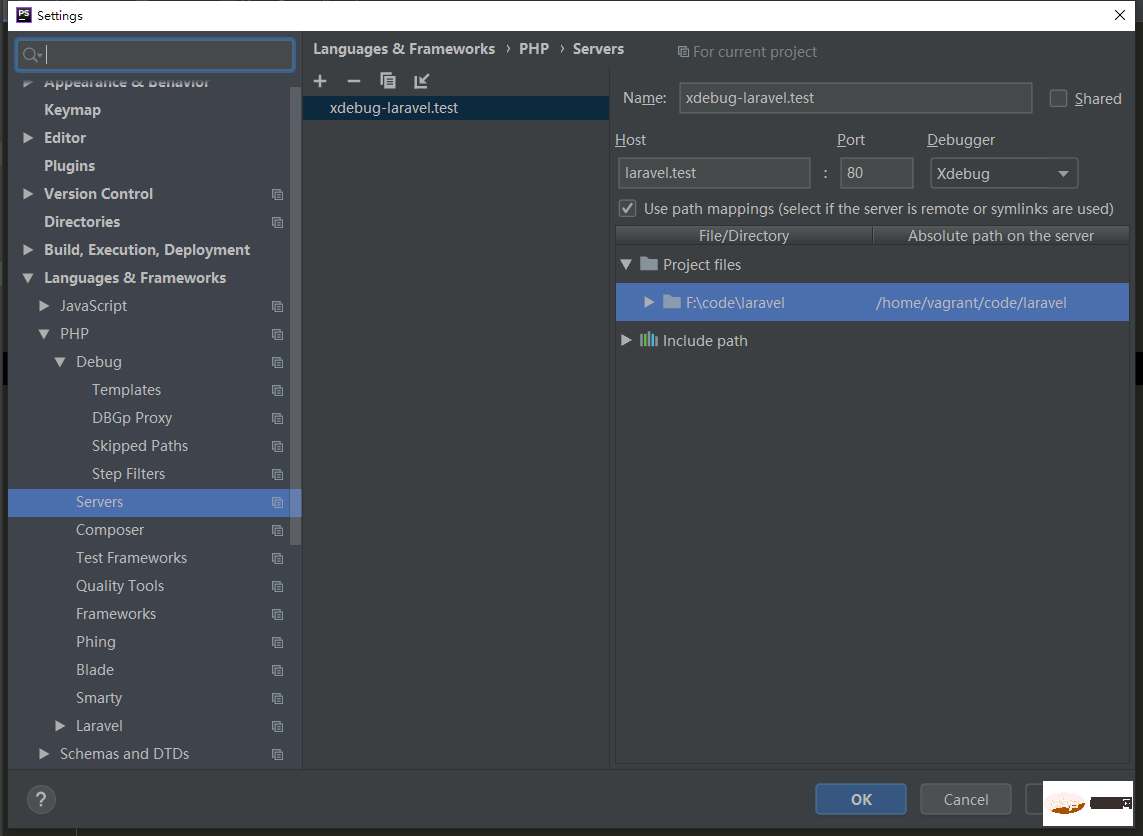Click the Port field showing 80
Image resolution: width=1143 pixels, height=836 pixels.
(877, 173)
